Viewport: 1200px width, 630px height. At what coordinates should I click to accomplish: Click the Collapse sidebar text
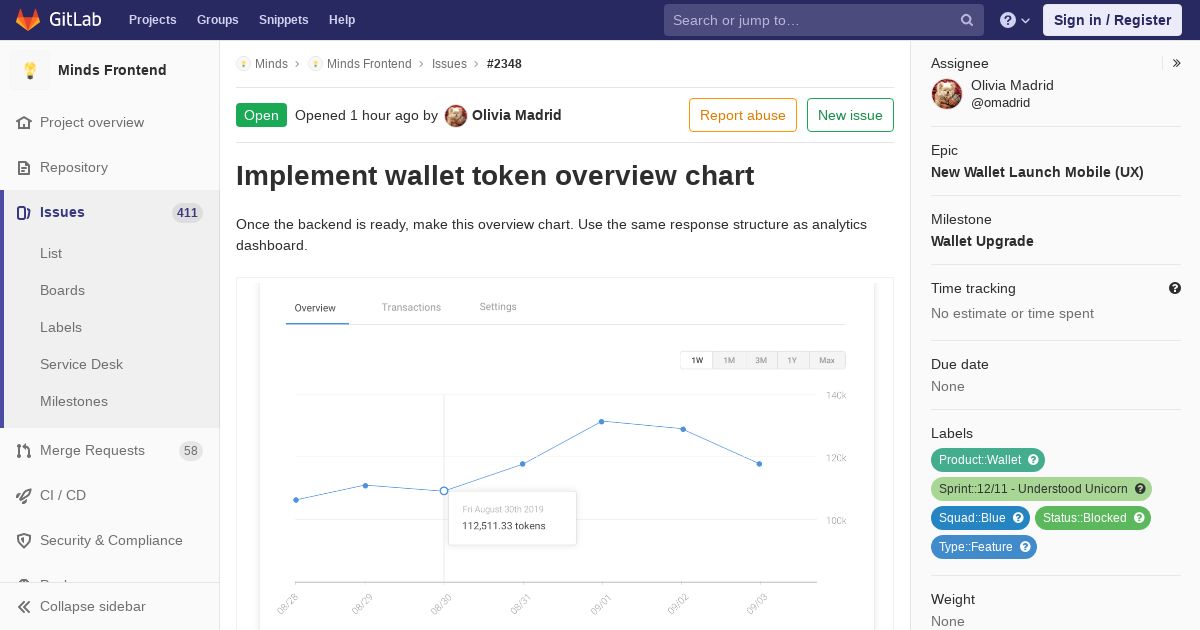click(93, 607)
